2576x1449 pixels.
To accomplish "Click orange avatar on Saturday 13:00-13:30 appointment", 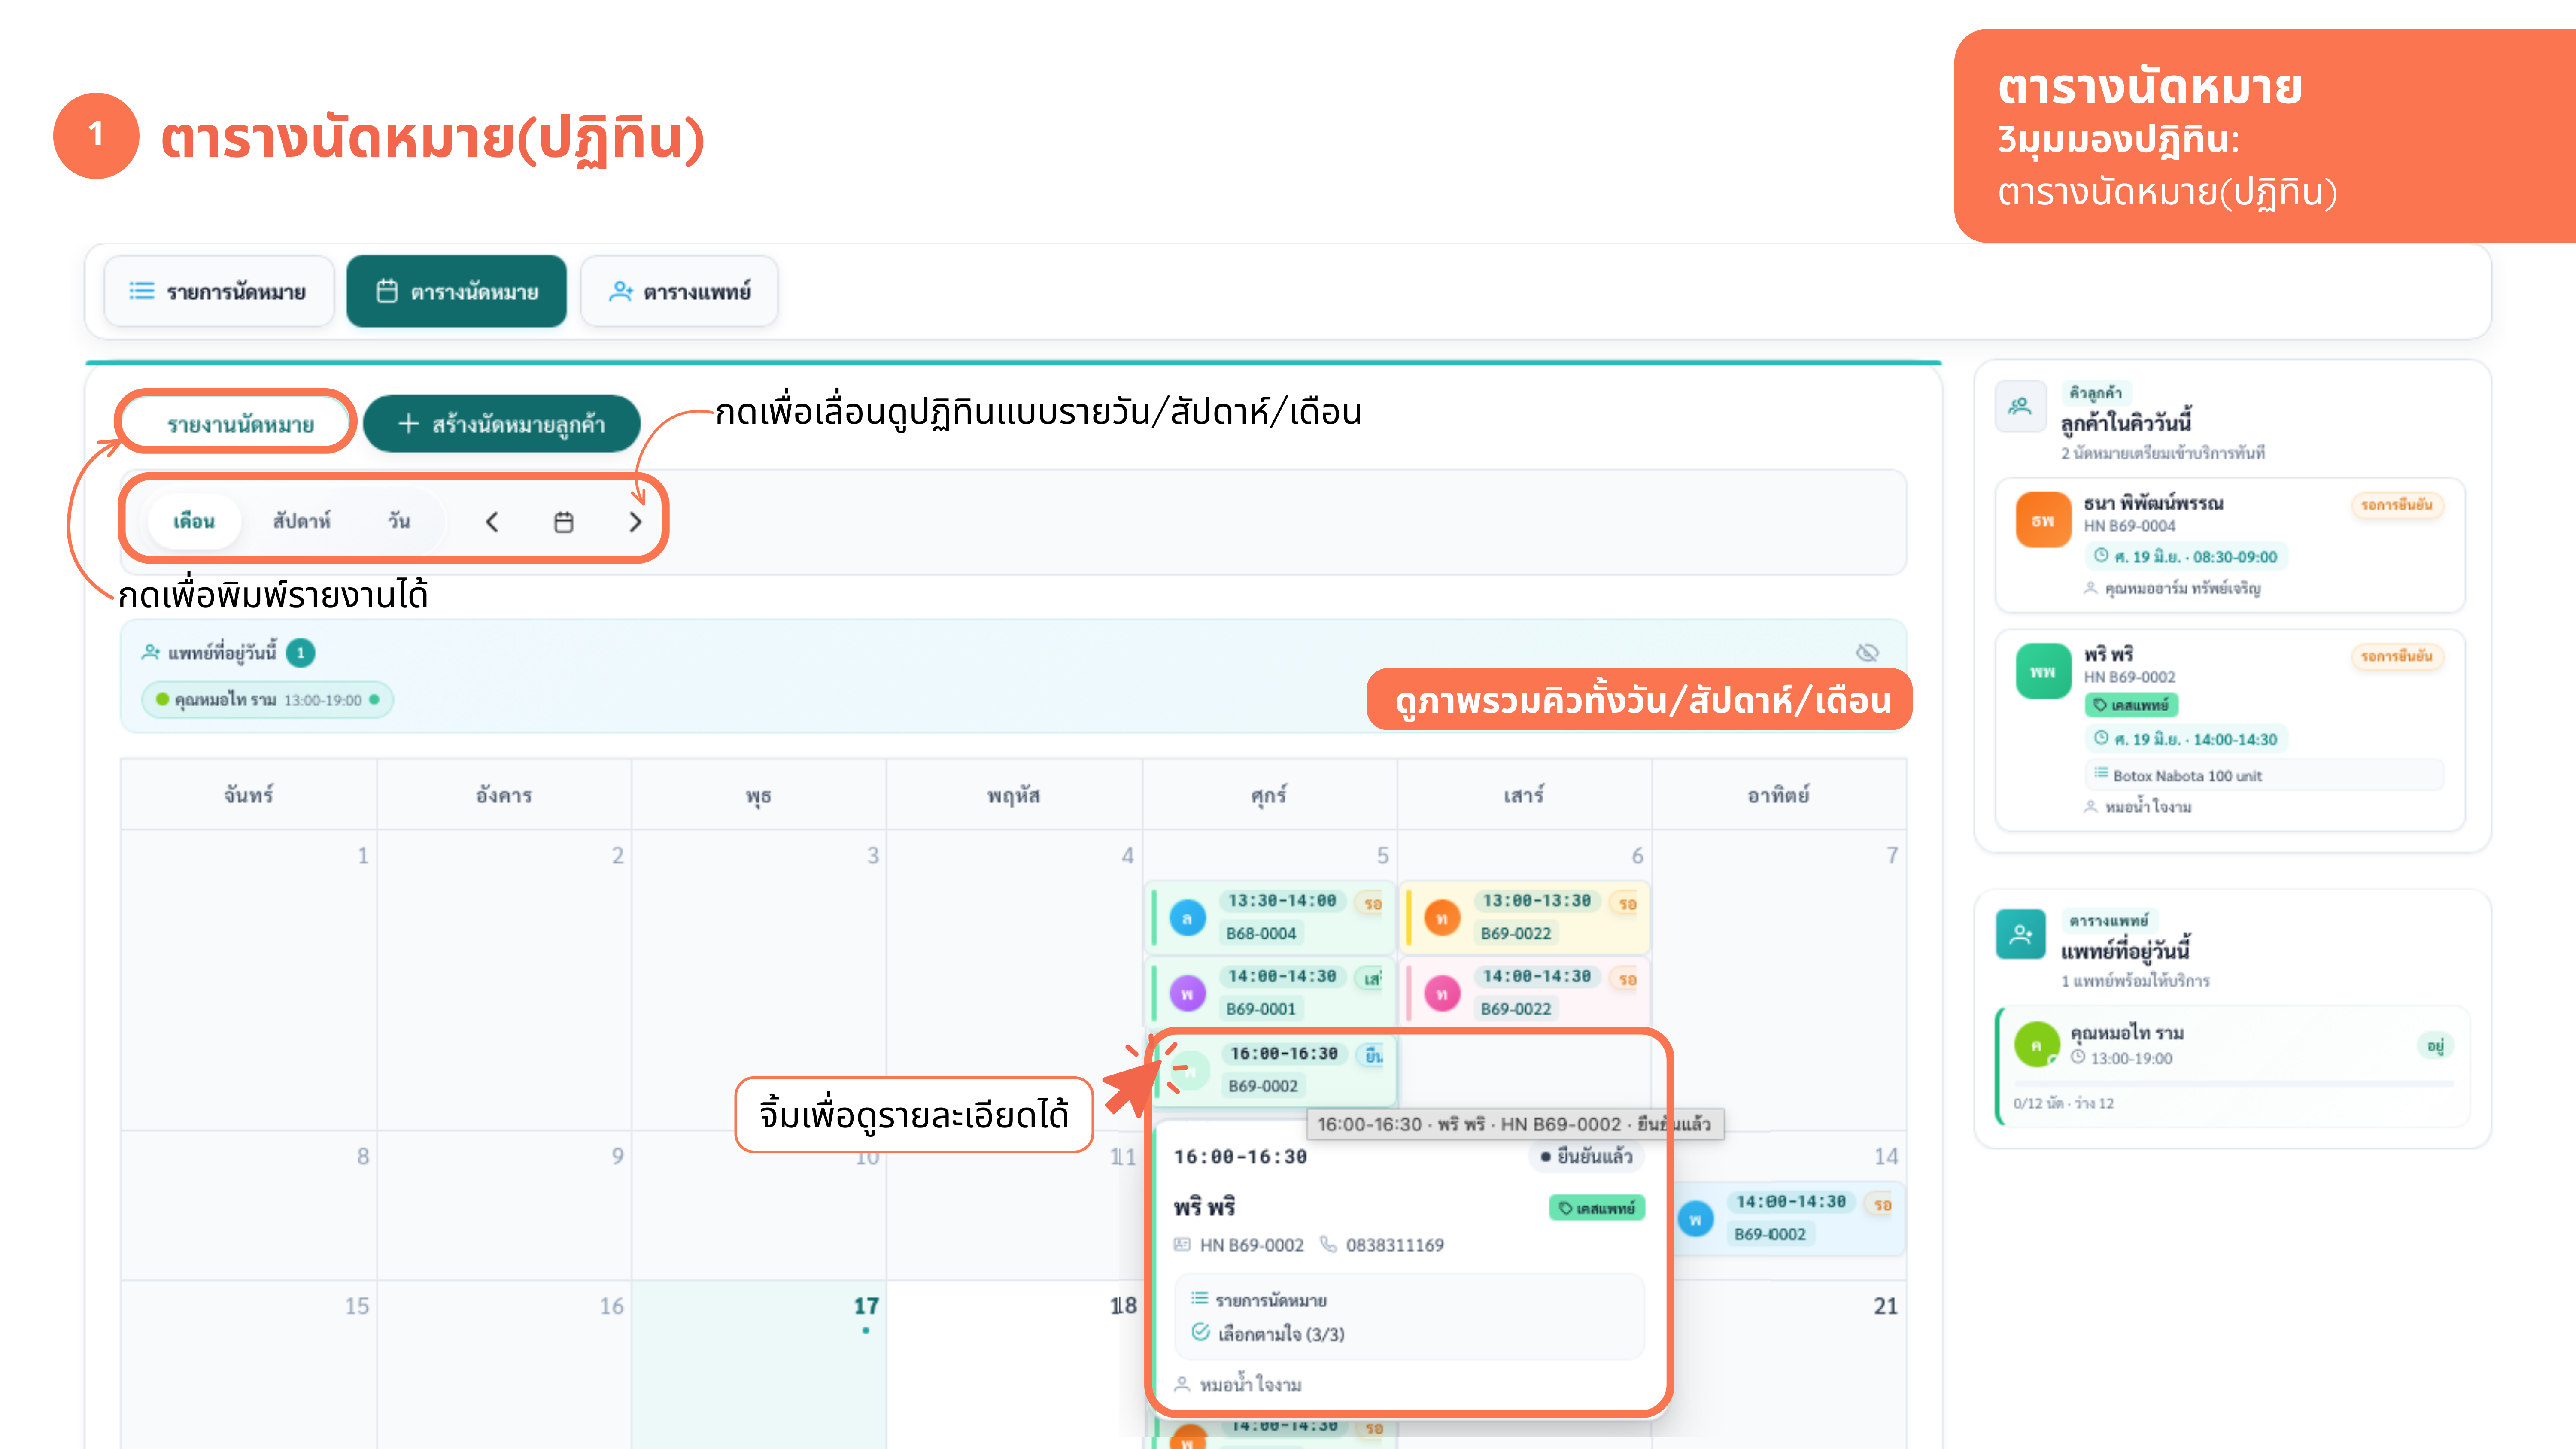I will (x=1442, y=918).
